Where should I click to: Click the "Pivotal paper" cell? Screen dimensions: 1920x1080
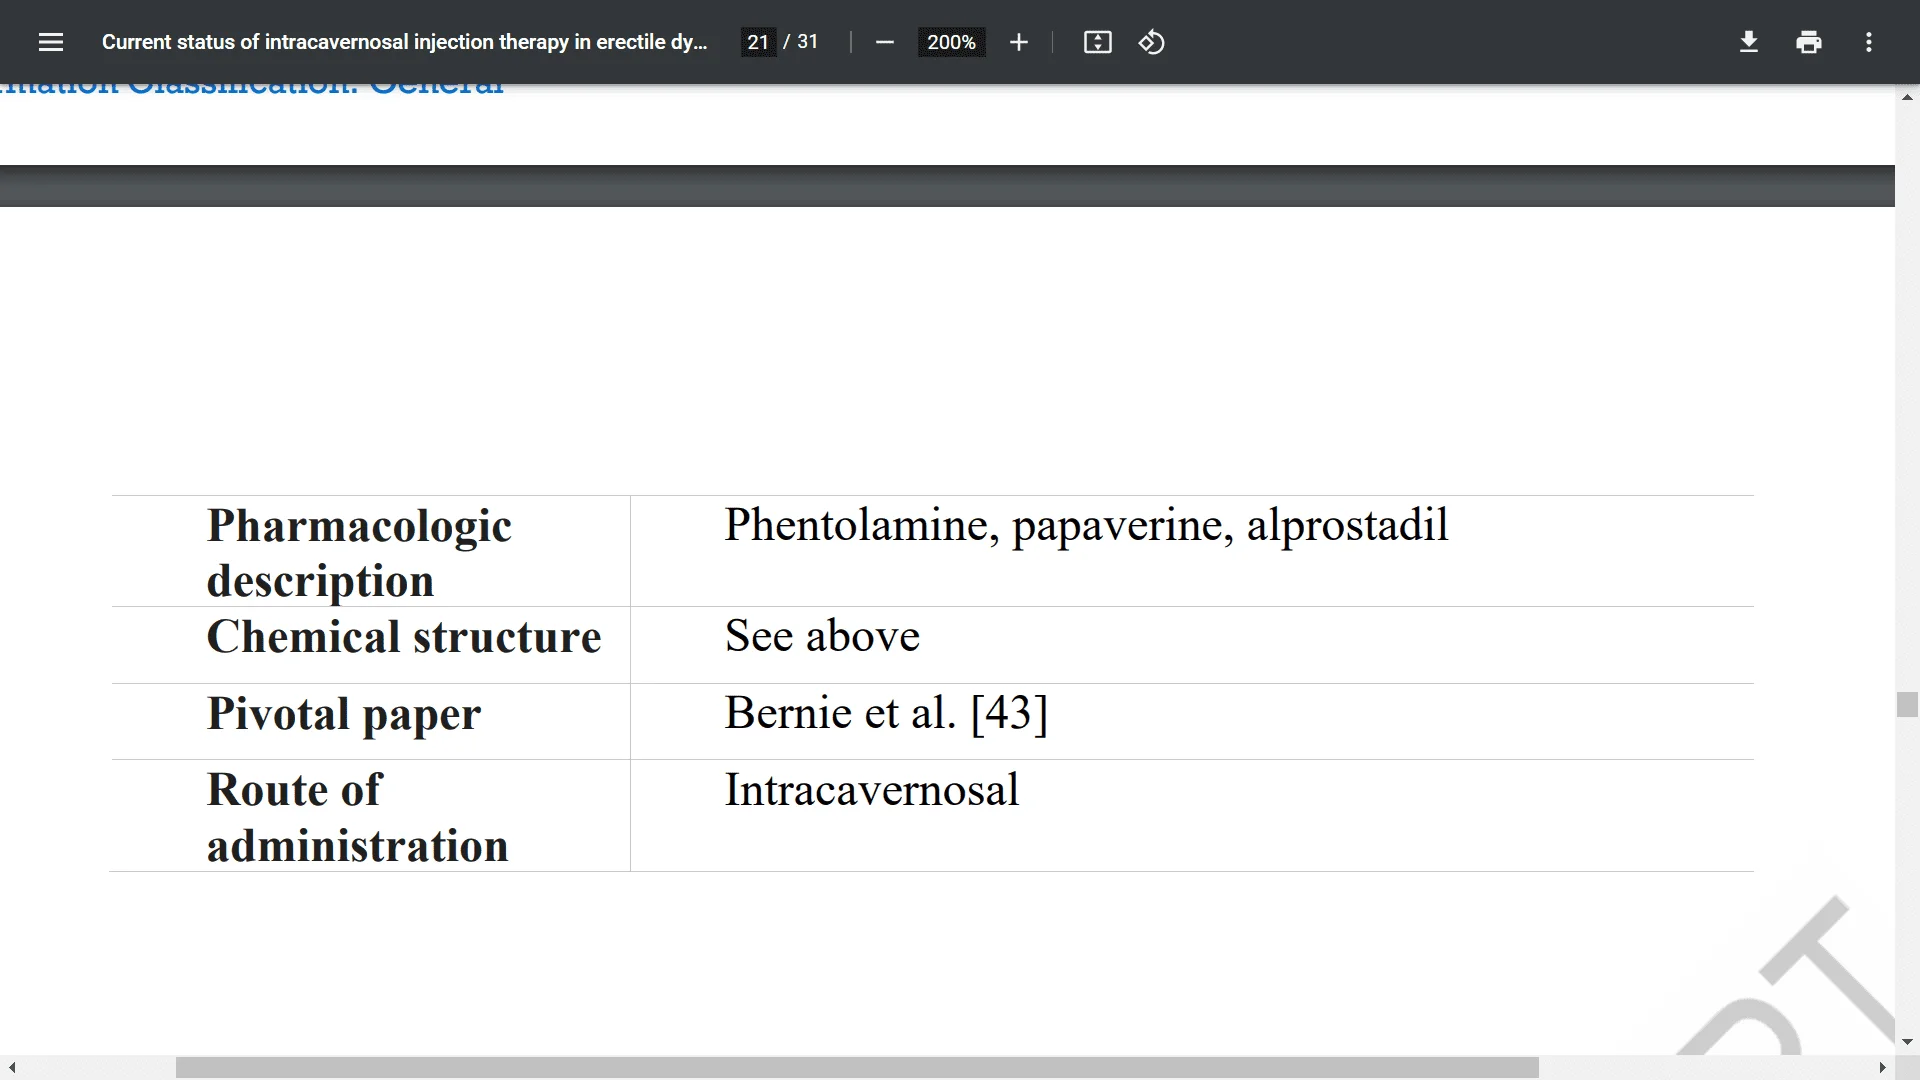[x=371, y=721]
